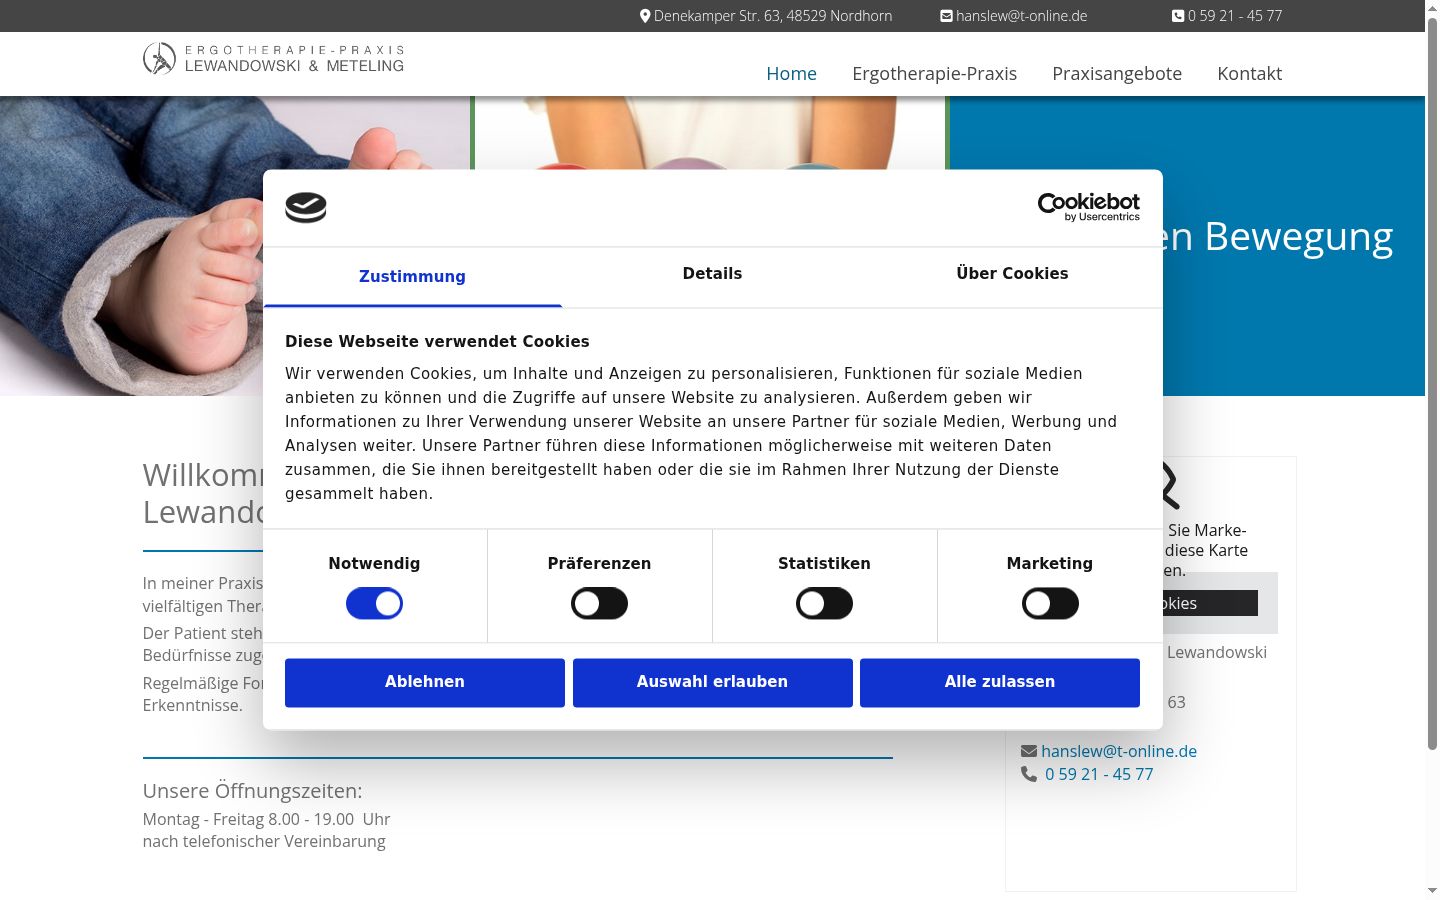Click the envelope icon in the contact sidebar
1440x900 pixels.
pos(1029,751)
